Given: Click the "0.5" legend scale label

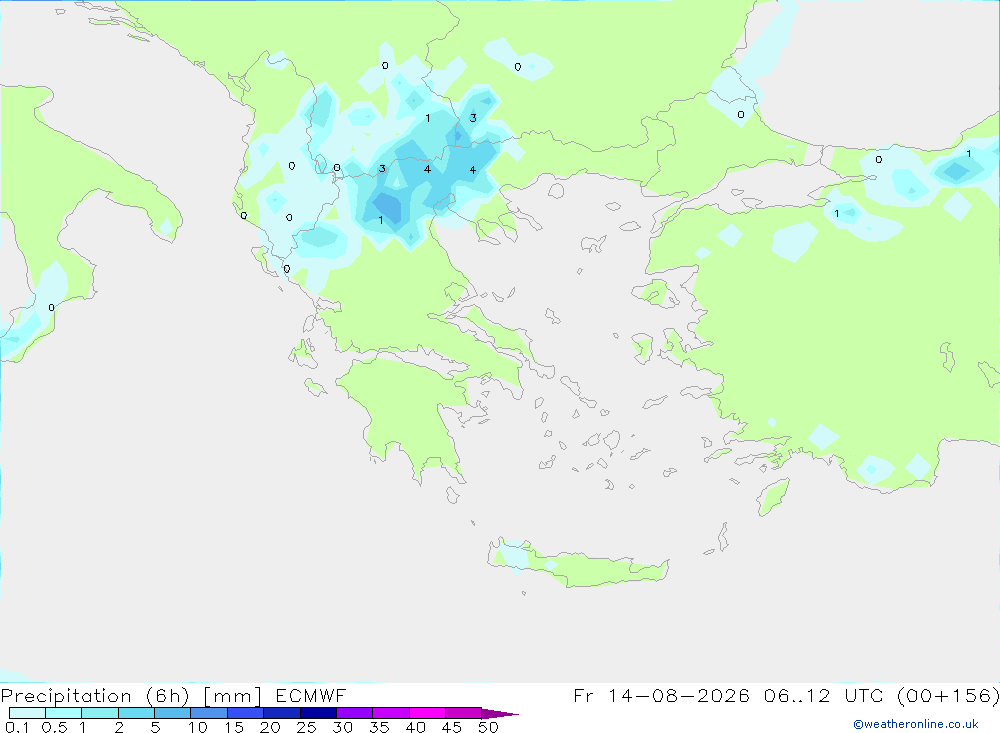Looking at the screenshot, I should click(54, 727).
